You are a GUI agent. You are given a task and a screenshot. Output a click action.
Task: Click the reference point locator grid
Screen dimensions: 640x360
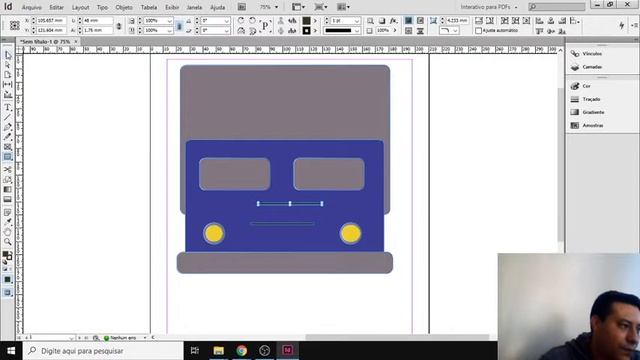point(15,25)
